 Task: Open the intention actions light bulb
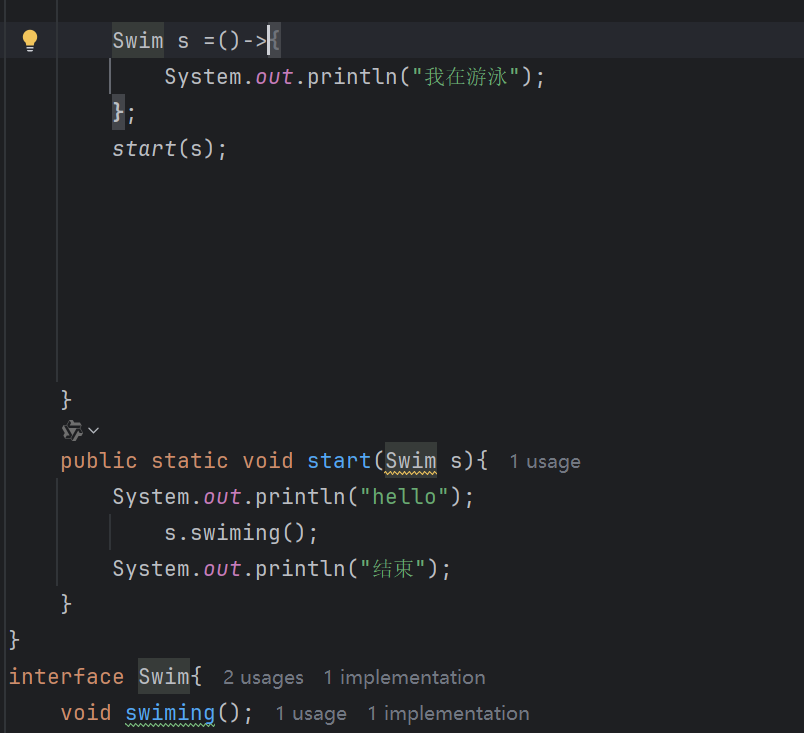(29, 39)
